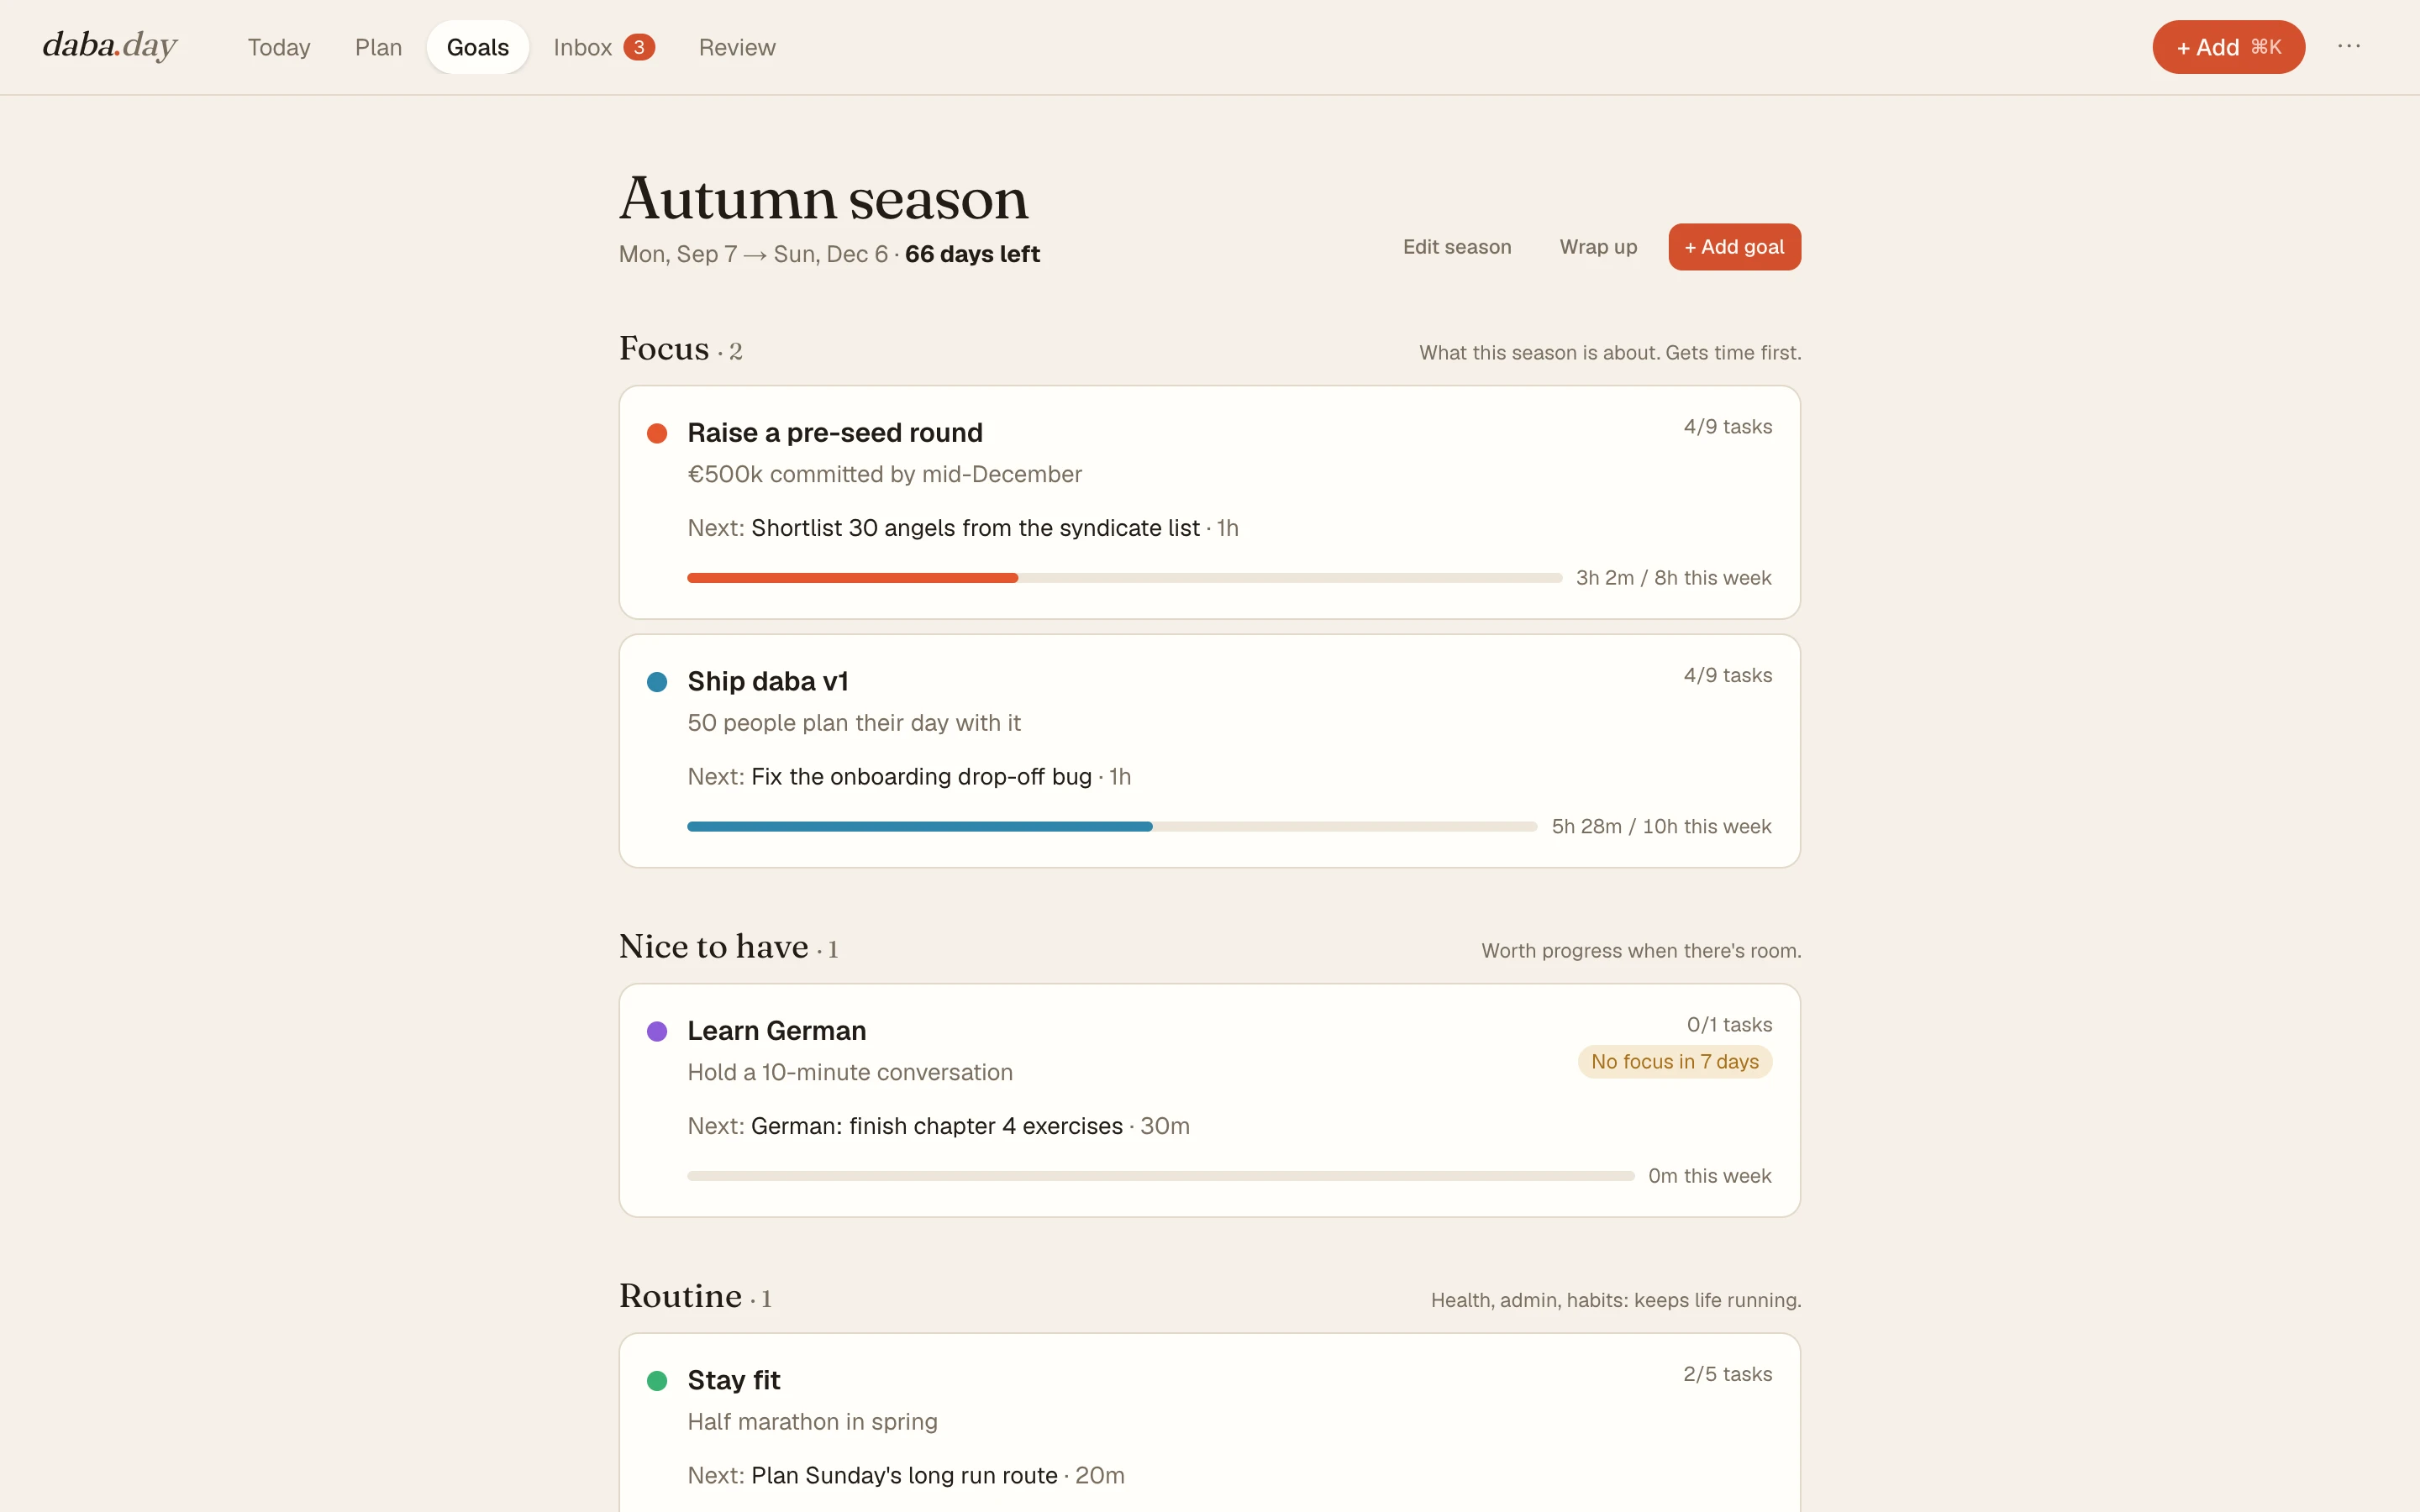
Task: Click 2/5 tasks on Stay fit
Action: tap(1728, 1374)
